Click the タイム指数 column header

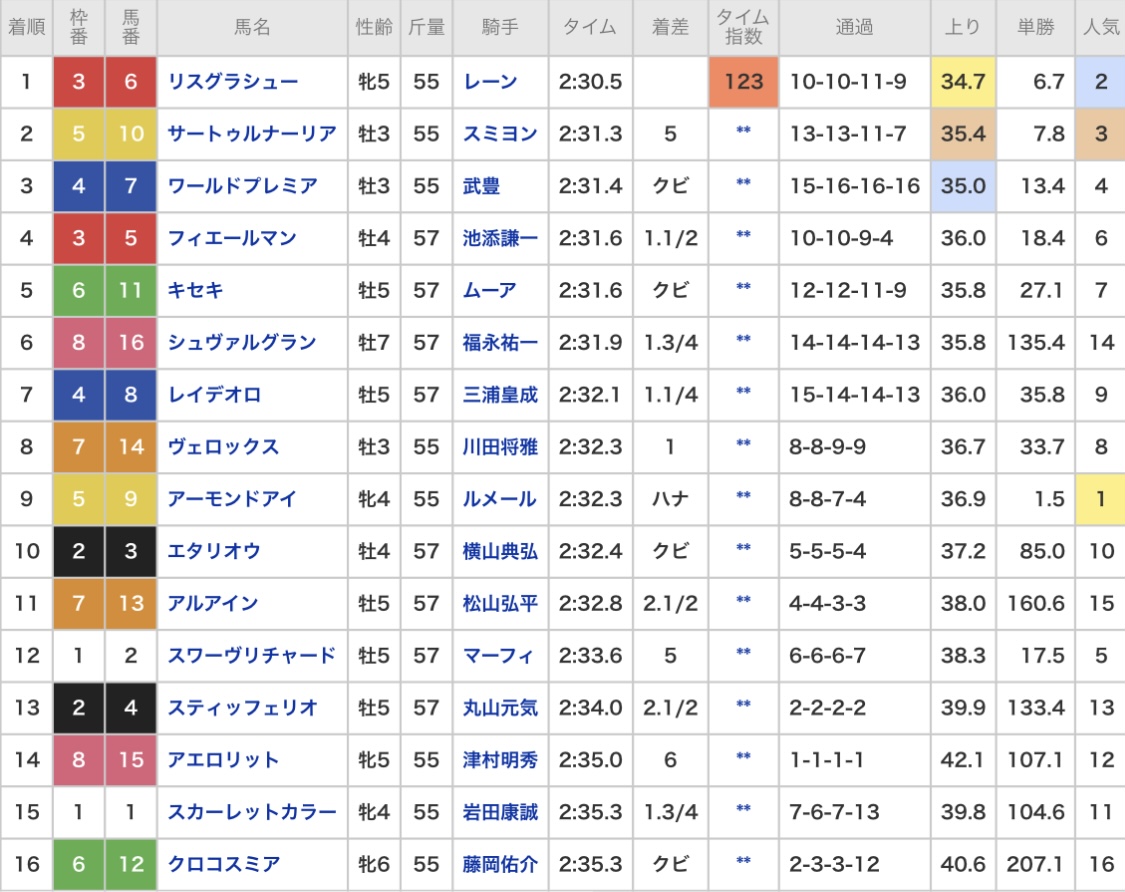point(743,28)
